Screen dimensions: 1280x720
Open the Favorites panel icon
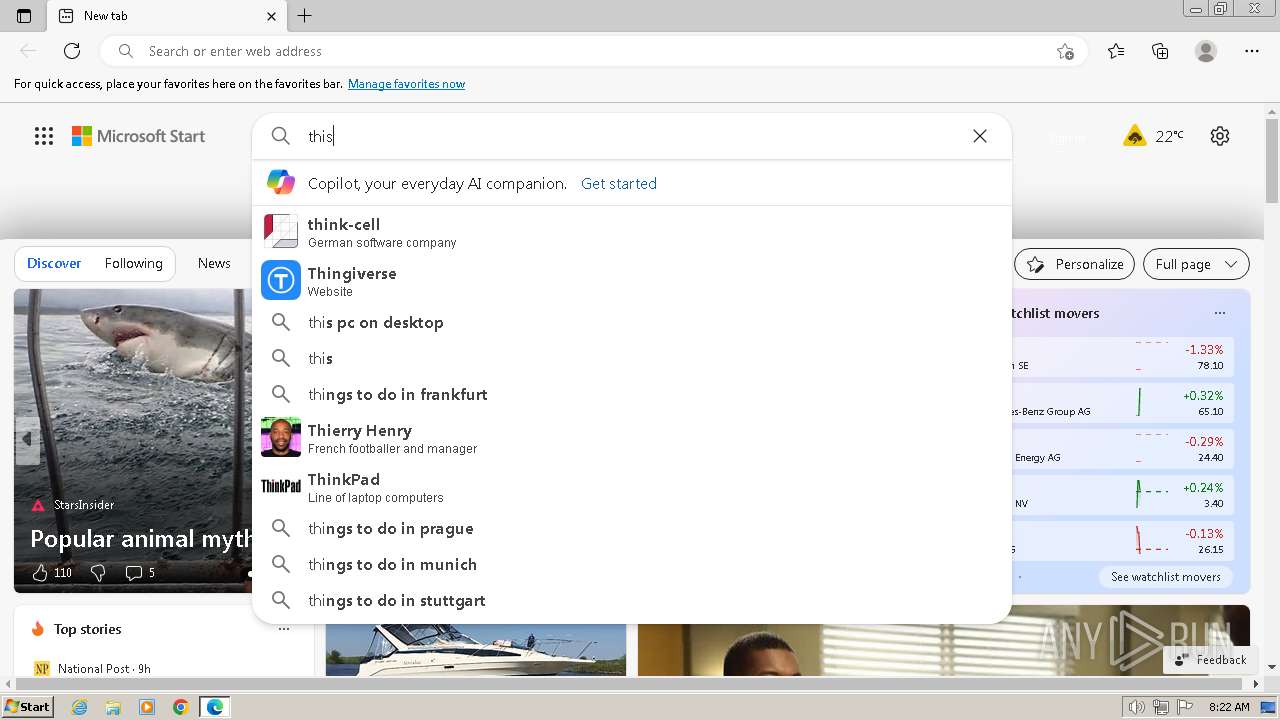pos(1116,51)
